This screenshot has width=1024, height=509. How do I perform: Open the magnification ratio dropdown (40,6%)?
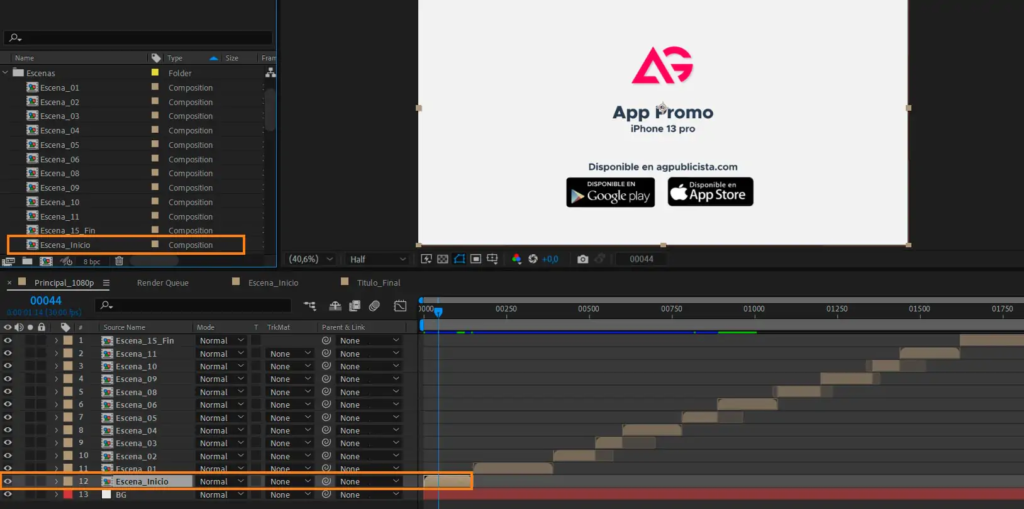point(312,259)
